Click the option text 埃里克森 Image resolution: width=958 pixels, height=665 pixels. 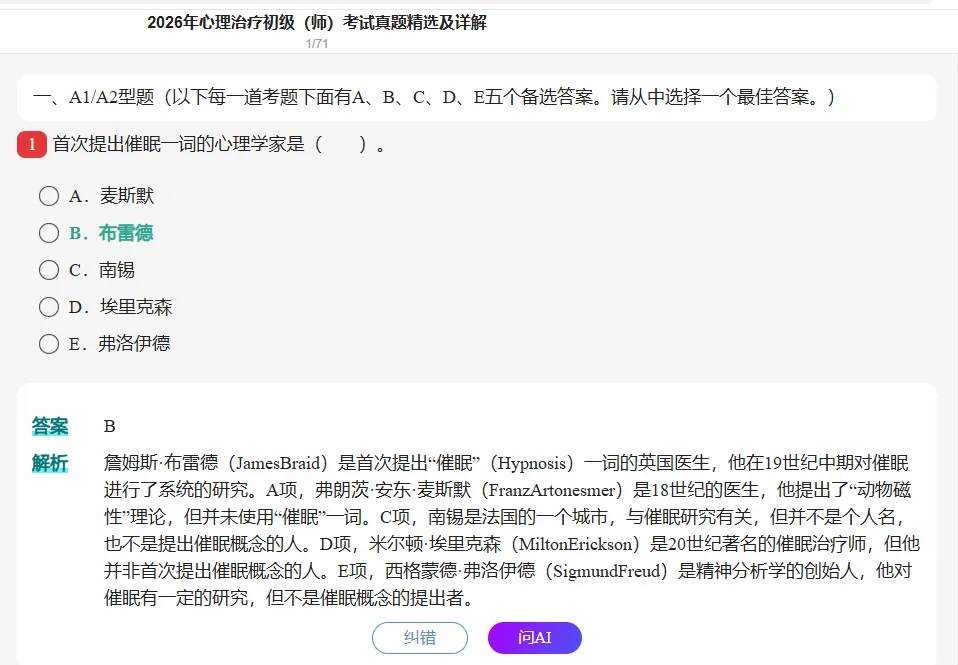point(136,307)
